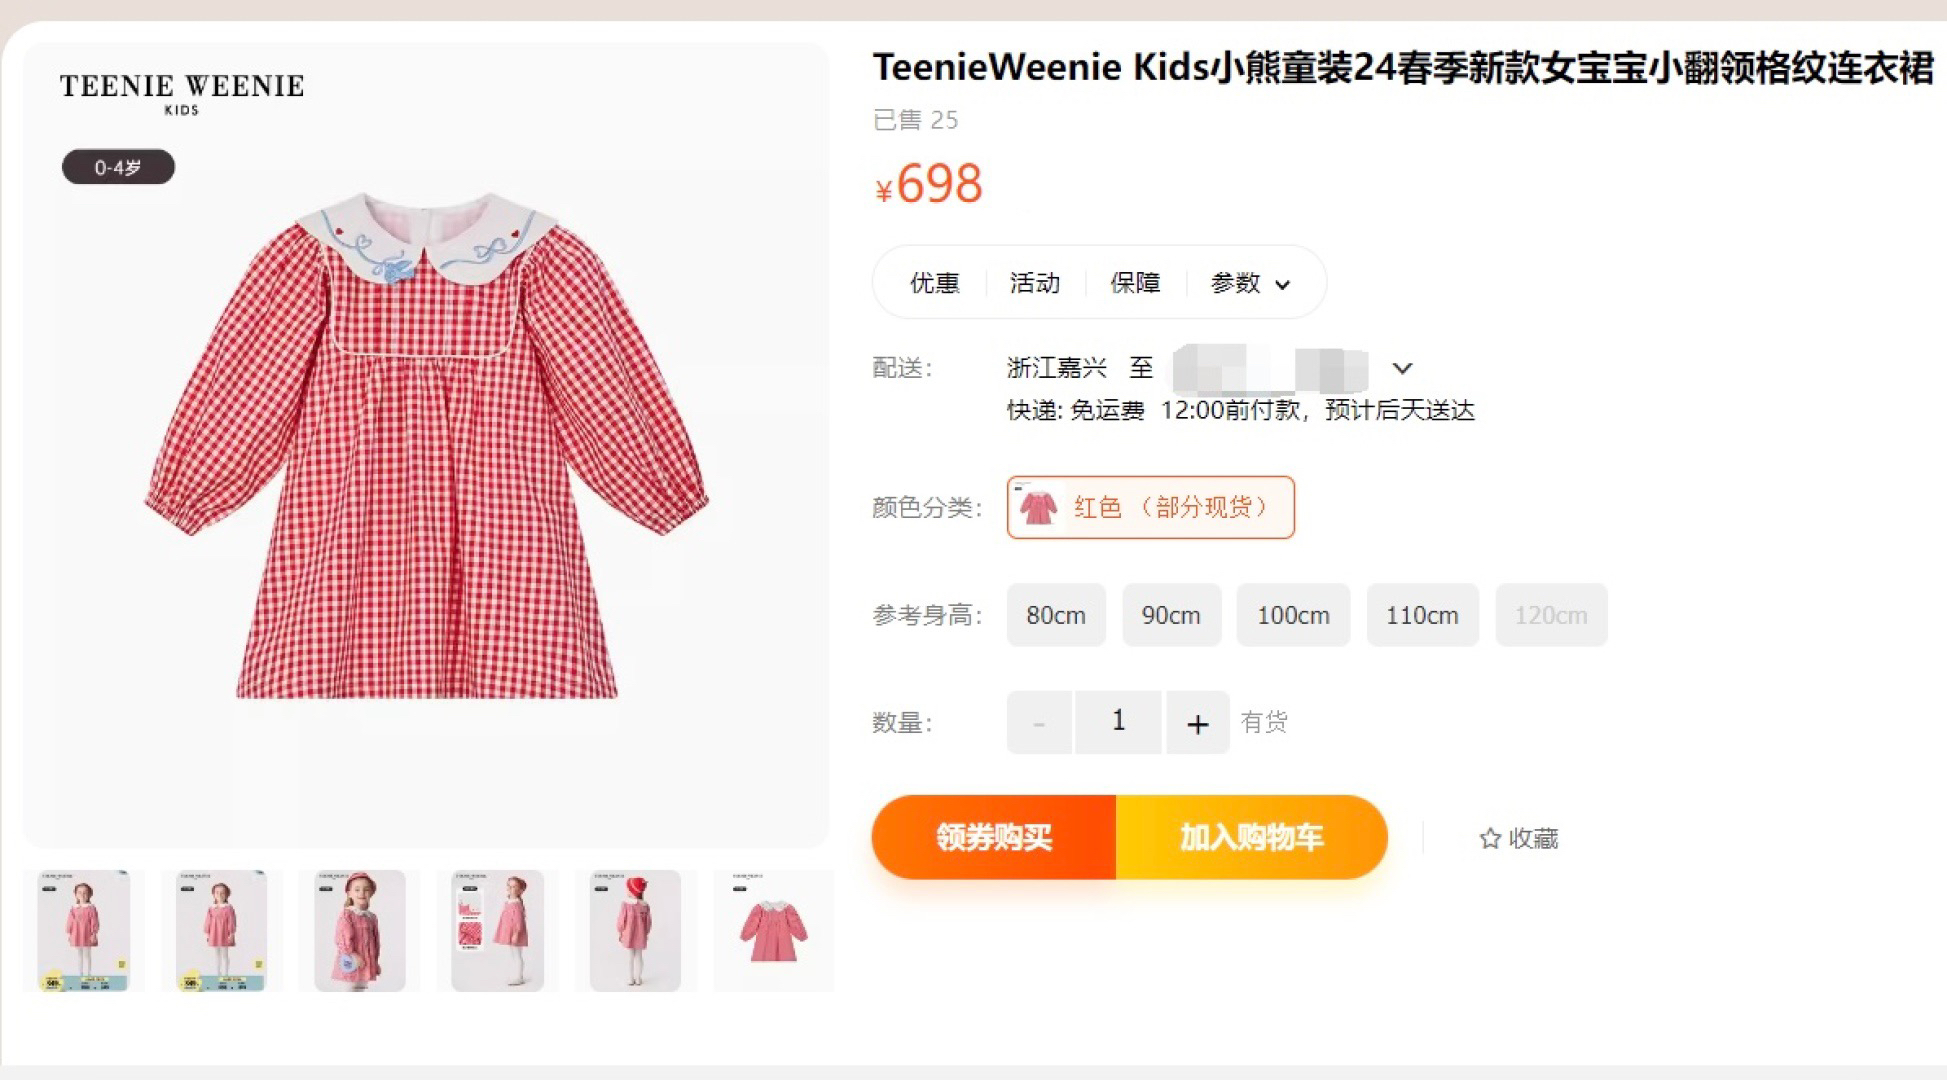View first thumbnail of girl in dress

click(x=83, y=930)
